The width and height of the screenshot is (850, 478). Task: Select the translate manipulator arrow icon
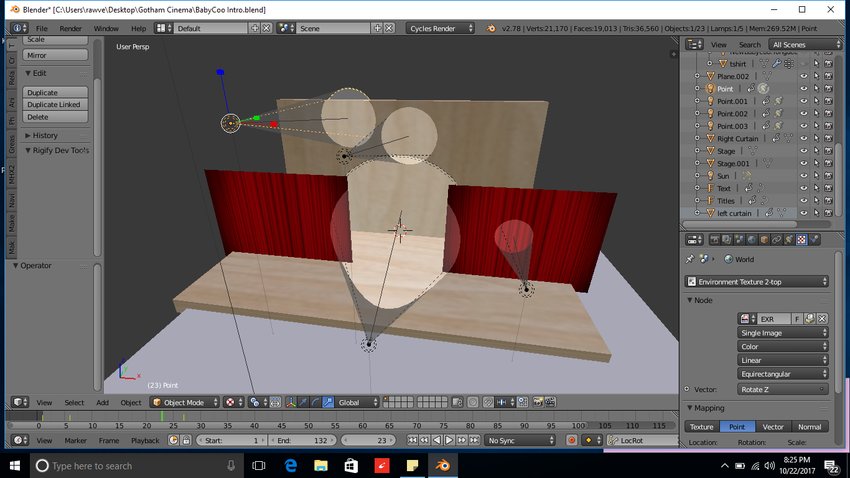click(303, 402)
